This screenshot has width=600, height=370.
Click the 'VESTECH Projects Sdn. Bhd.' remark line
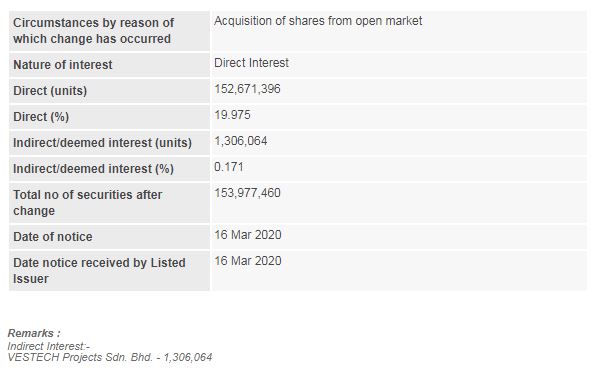coord(110,357)
